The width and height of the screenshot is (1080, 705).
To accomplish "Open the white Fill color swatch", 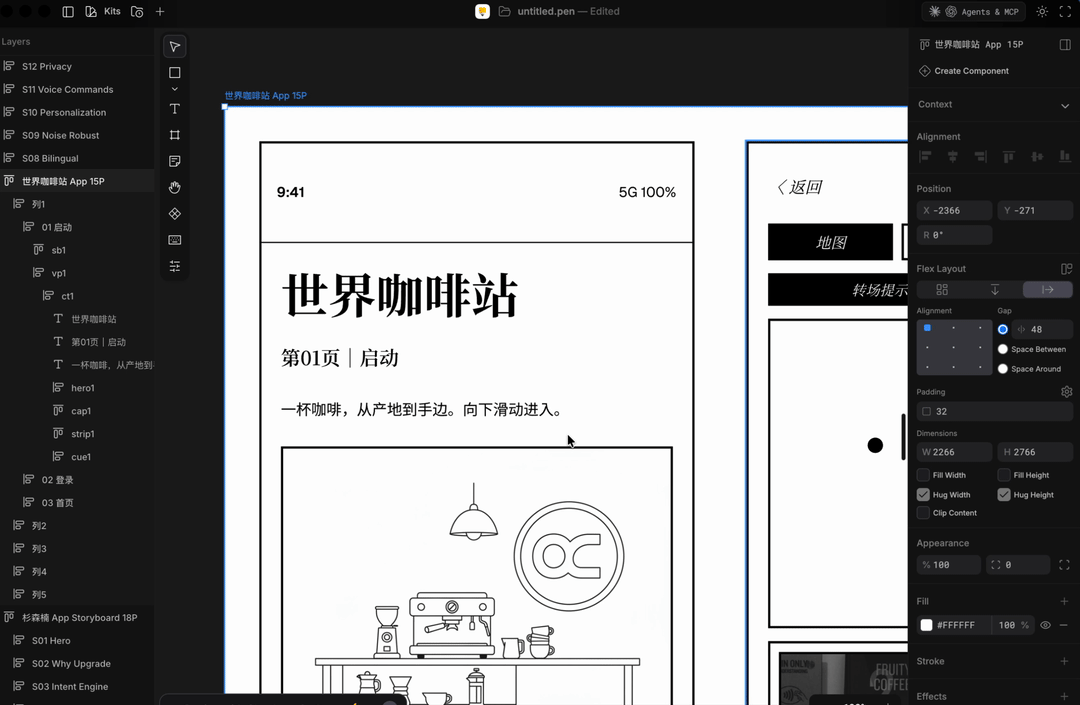I will coord(926,624).
